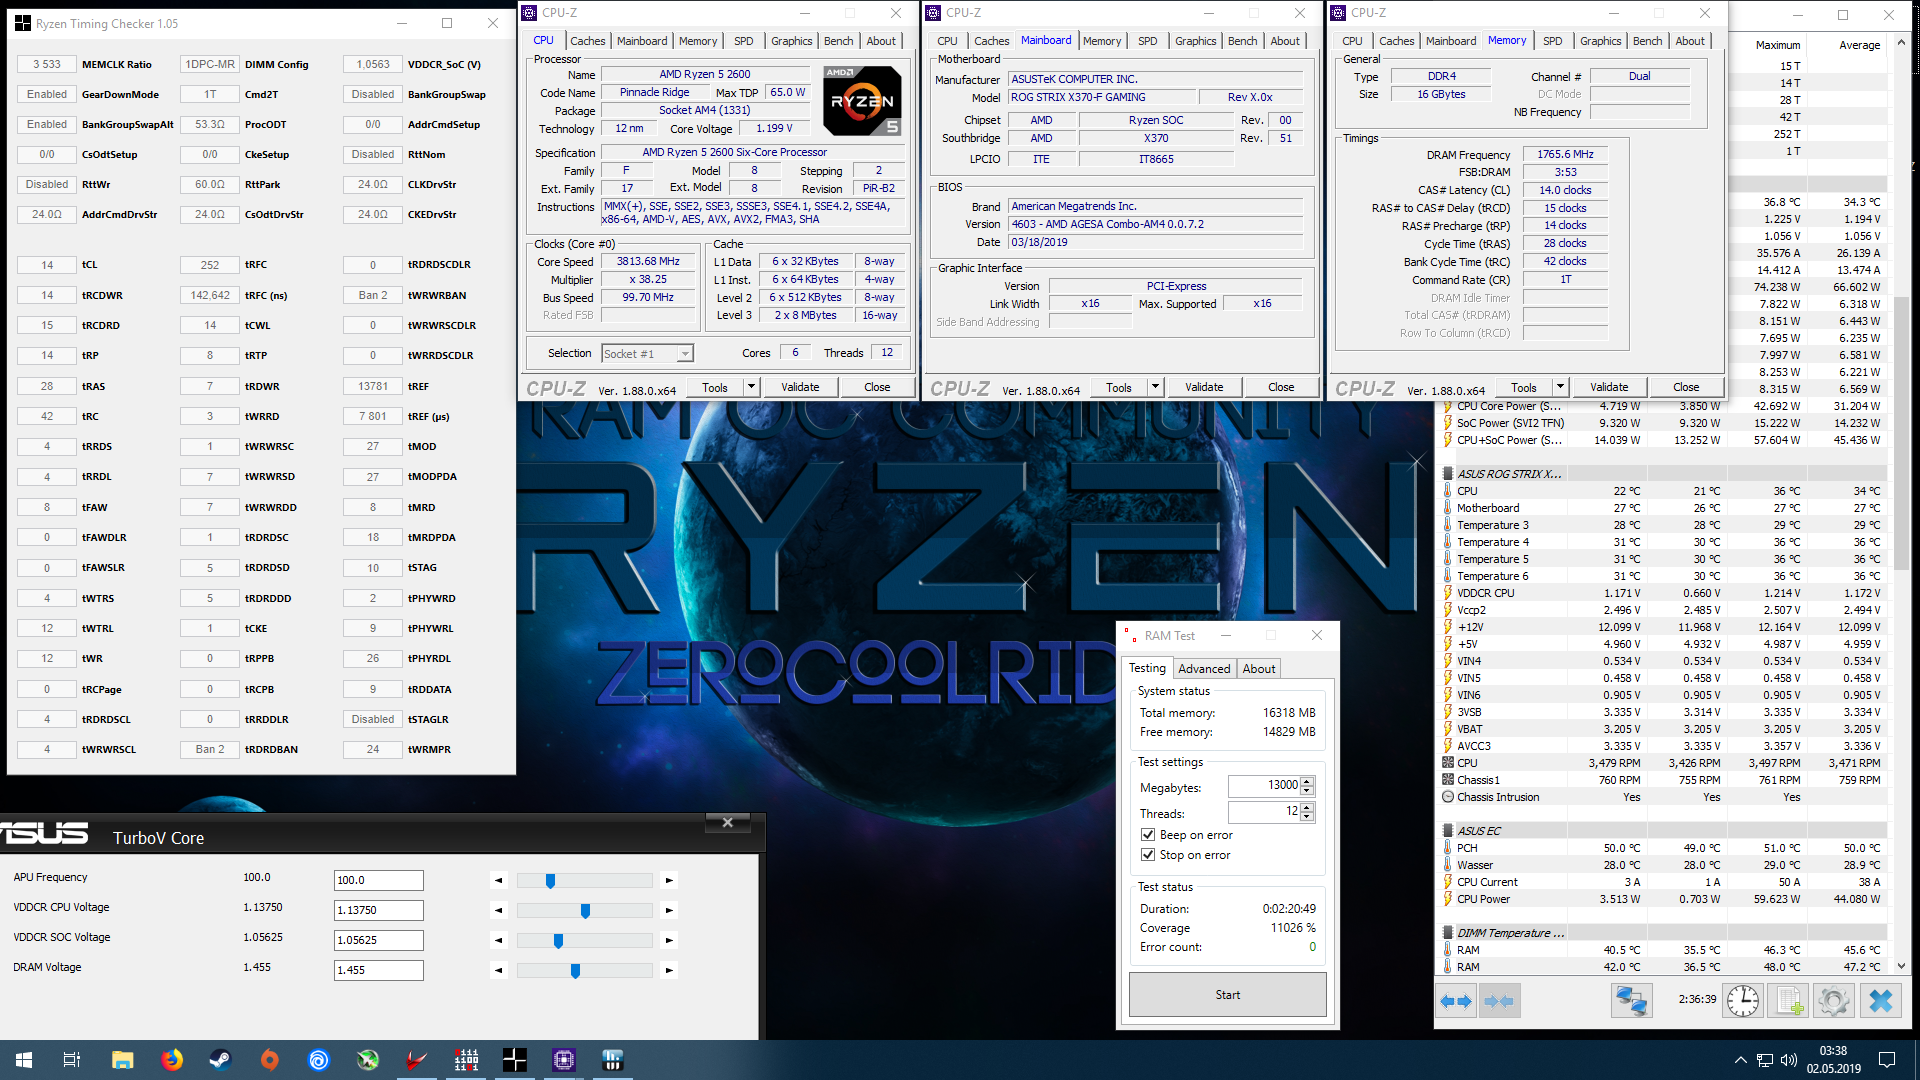This screenshot has height=1080, width=1920.
Task: Click HWiNFO blue X close-sensors icon
Action: (x=1880, y=1000)
